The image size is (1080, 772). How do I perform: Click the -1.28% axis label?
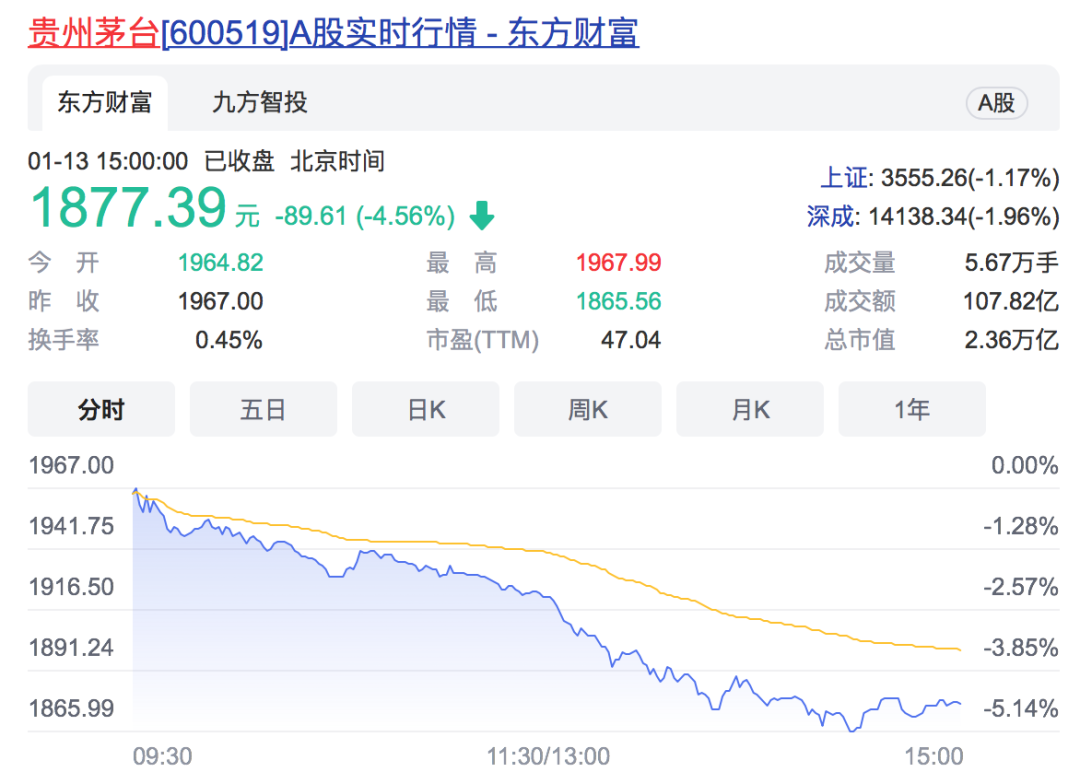click(1020, 526)
